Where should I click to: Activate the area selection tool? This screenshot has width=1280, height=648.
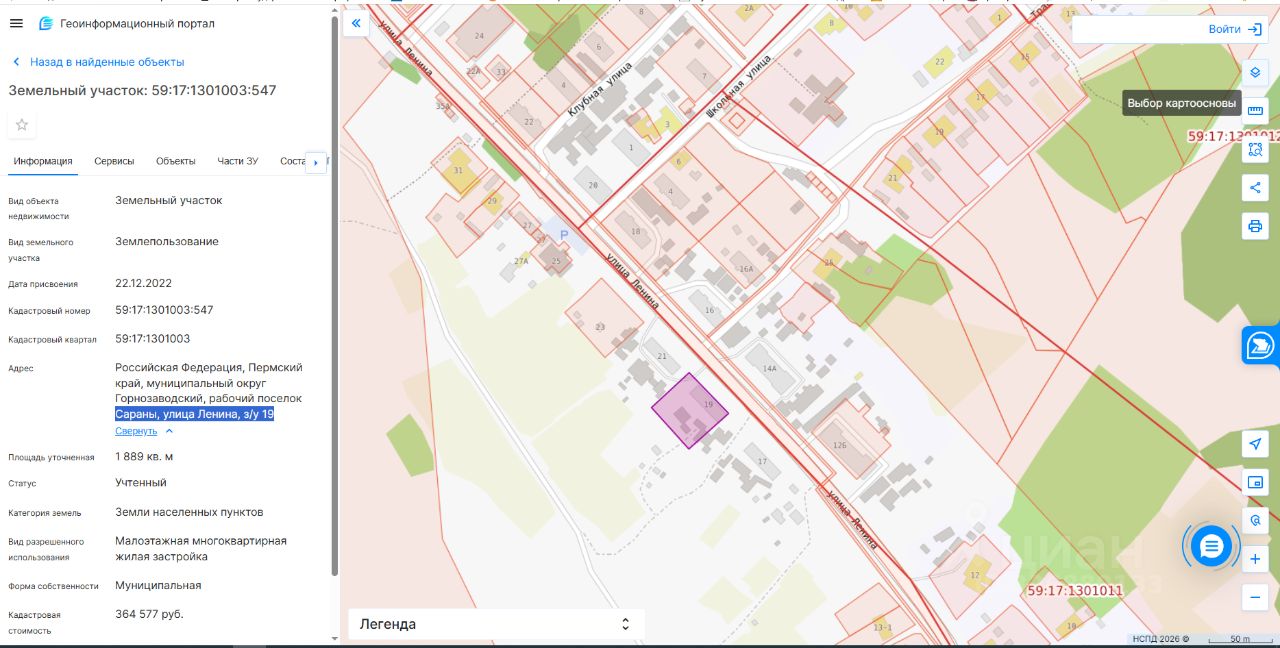[1255, 150]
